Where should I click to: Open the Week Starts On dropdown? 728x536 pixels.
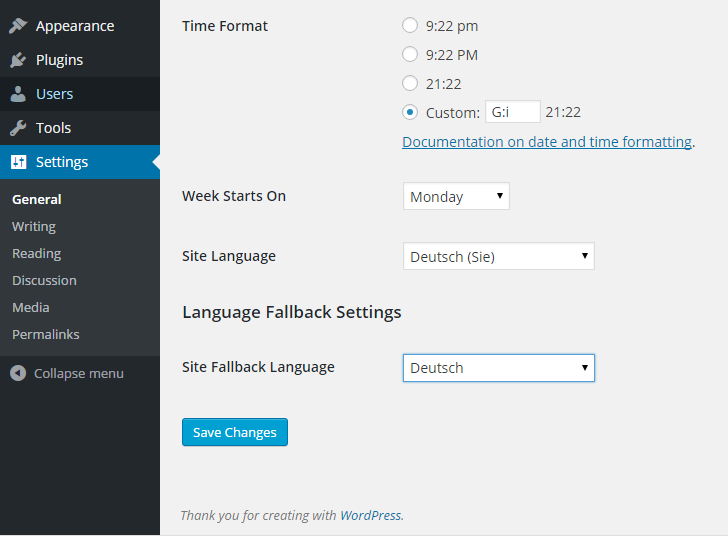(x=456, y=196)
